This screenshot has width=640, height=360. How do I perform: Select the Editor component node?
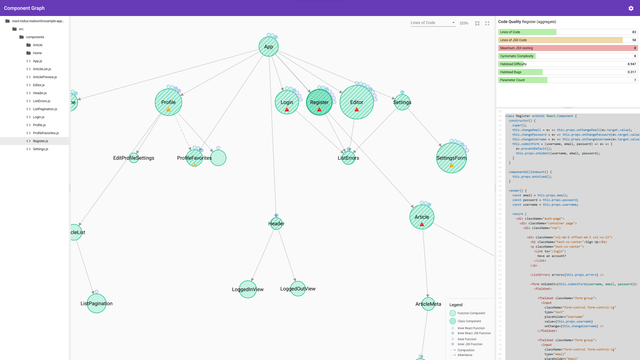[357, 102]
